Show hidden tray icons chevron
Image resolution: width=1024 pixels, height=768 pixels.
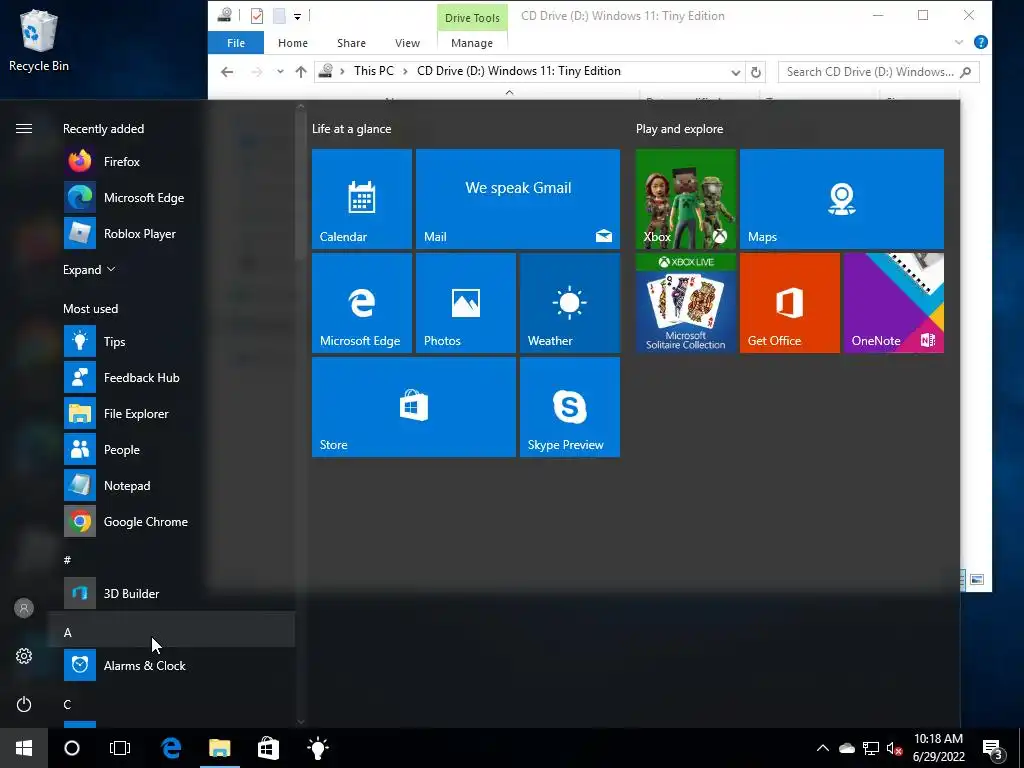click(823, 748)
